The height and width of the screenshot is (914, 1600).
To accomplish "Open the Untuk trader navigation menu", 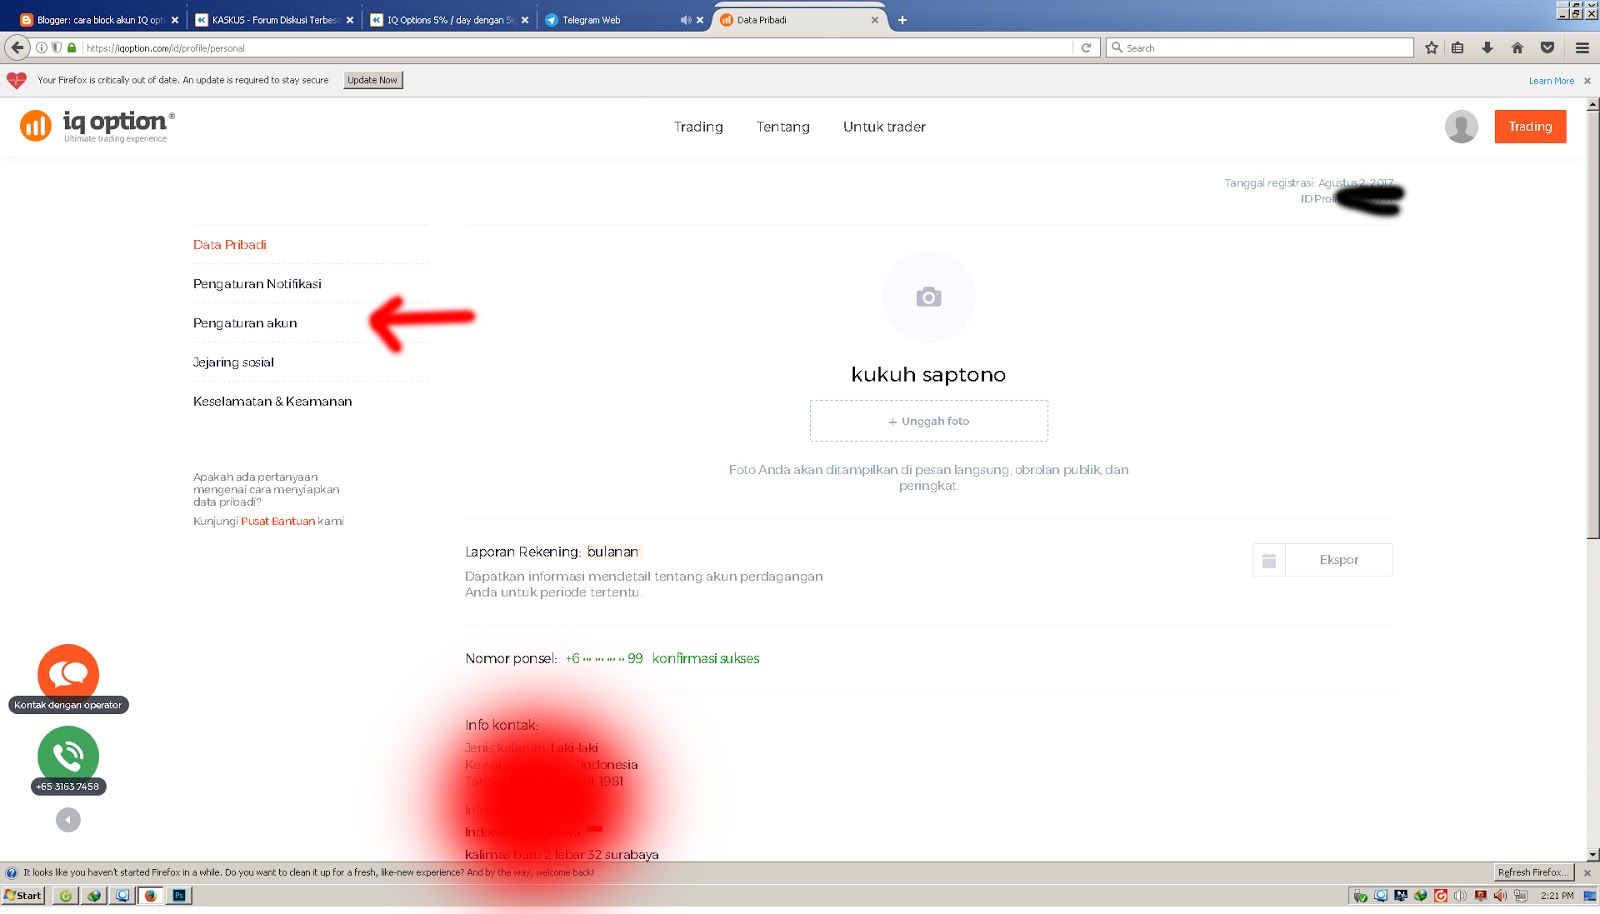I will point(884,127).
